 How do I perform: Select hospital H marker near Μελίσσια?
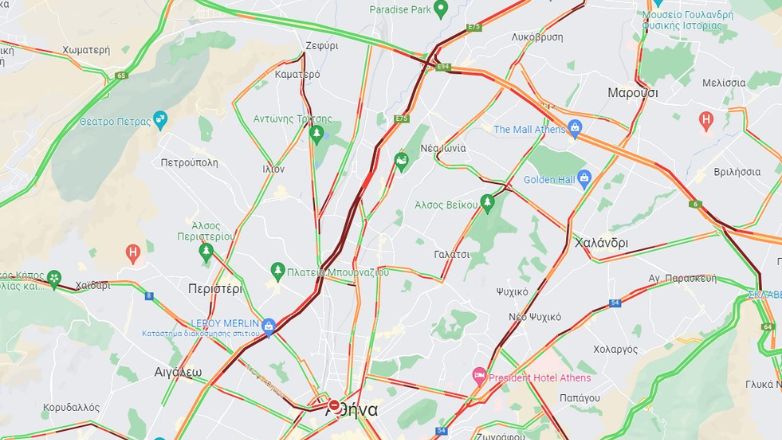[x=705, y=121]
